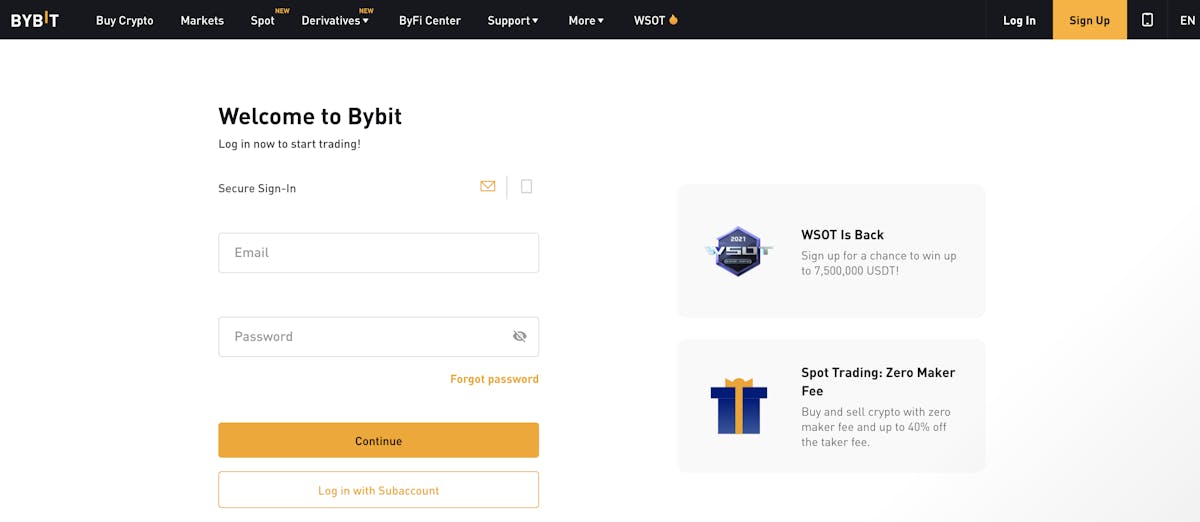This screenshot has height=522, width=1200.
Task: Toggle password visibility eye icon
Action: pos(519,336)
